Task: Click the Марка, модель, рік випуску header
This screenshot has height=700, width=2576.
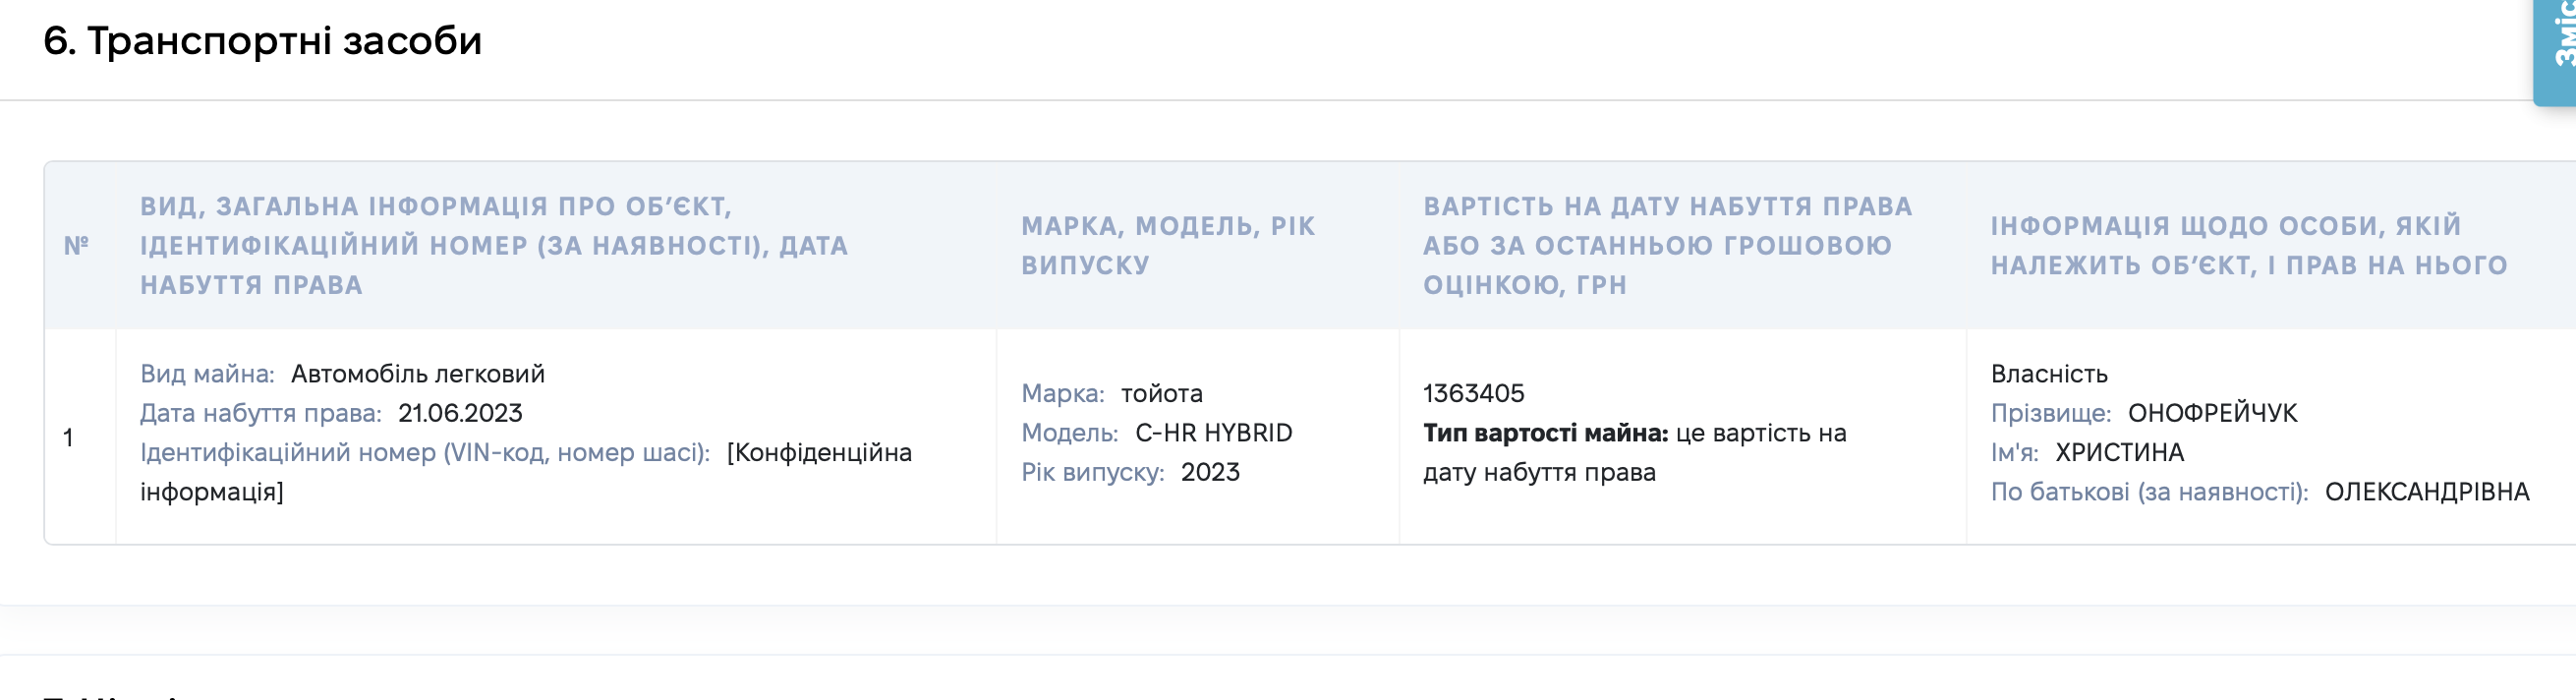Action: coord(1168,245)
